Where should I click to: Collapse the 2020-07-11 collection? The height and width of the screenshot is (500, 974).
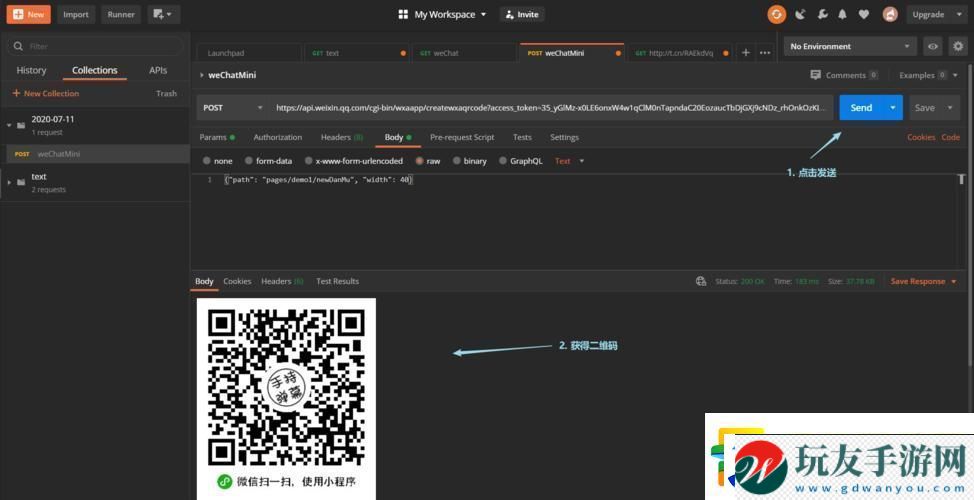coord(9,124)
